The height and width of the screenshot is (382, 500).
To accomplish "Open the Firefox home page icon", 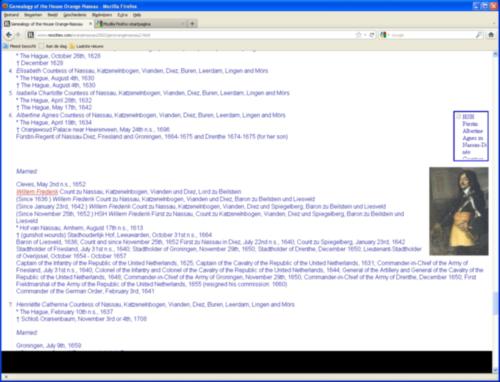I will pyautogui.click(x=491, y=35).
